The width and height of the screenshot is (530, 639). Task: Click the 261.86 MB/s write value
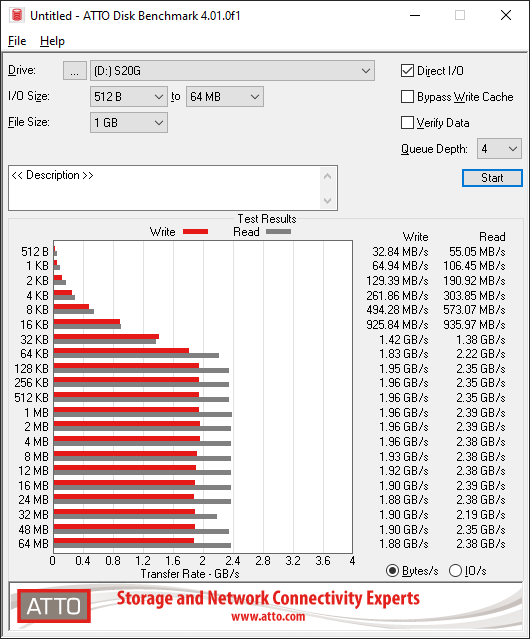click(397, 295)
